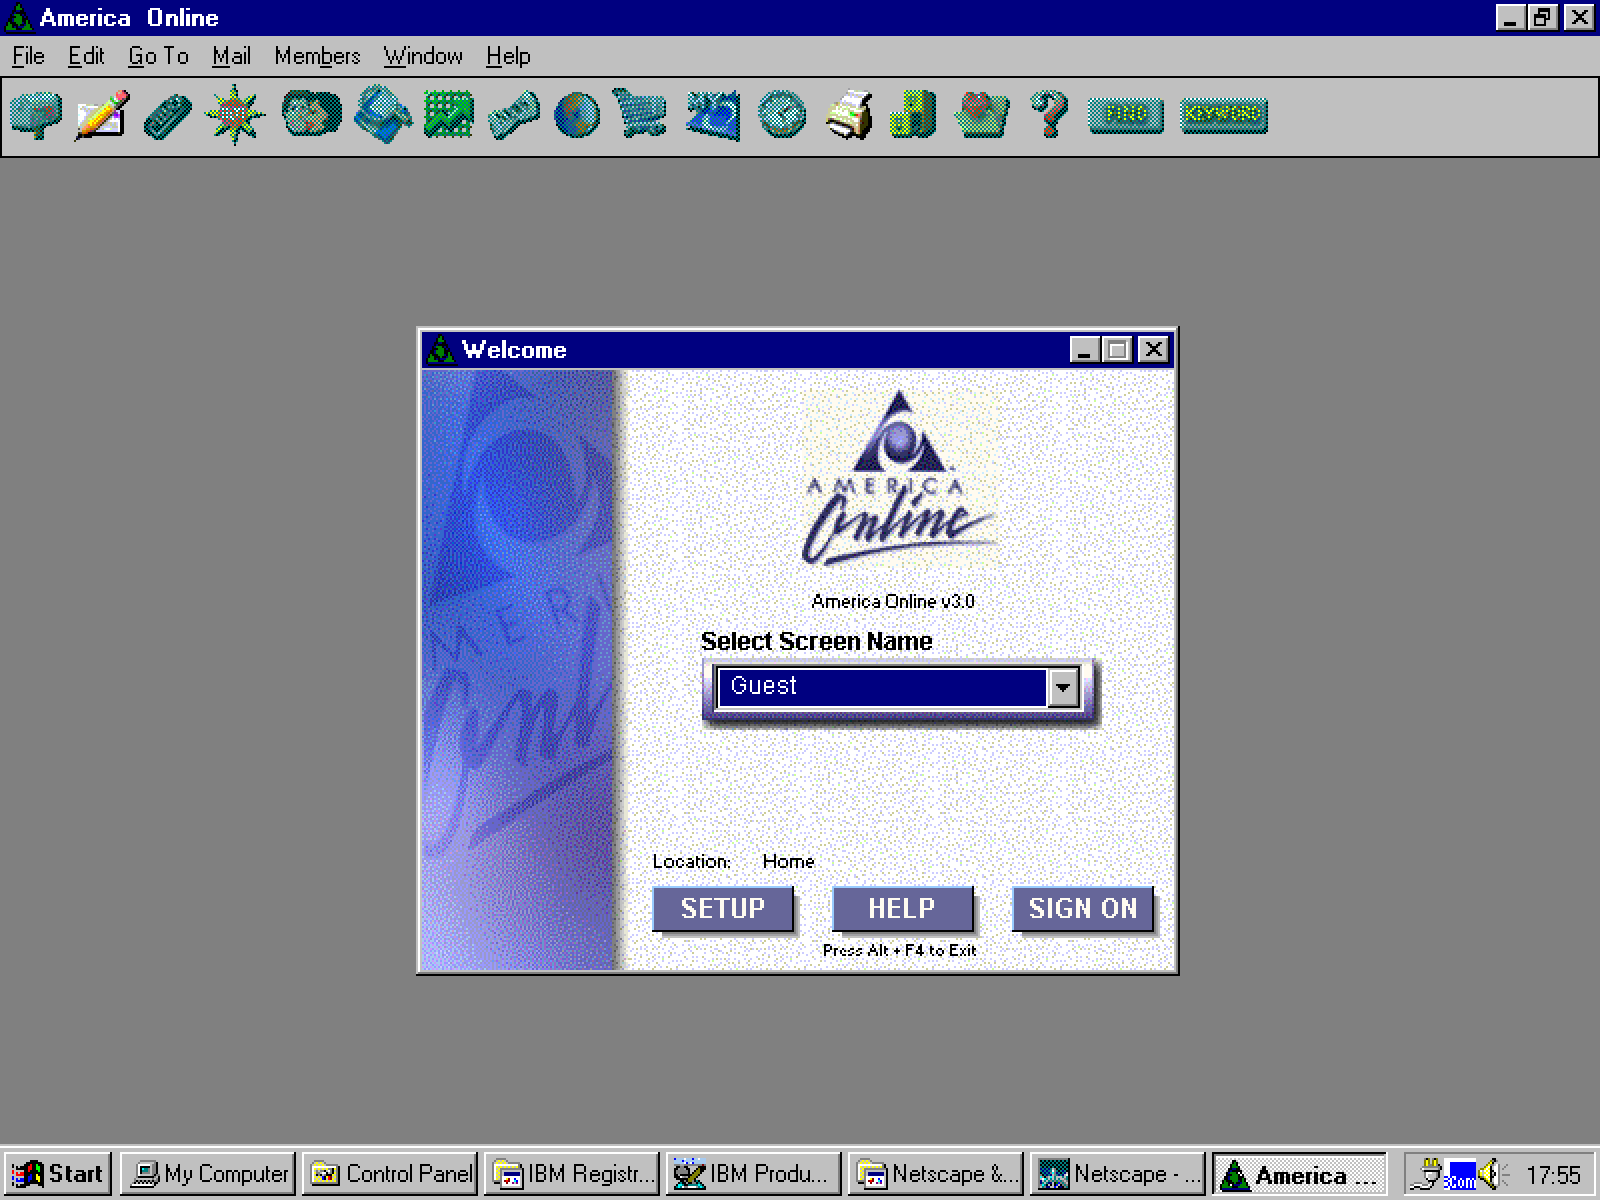This screenshot has width=1600, height=1200.
Task: Click the Online Clock icon
Action: (x=781, y=115)
